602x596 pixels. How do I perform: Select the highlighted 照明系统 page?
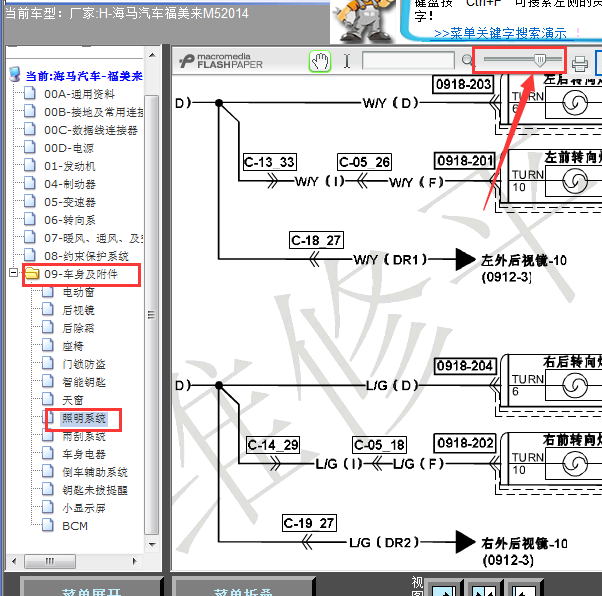click(x=84, y=418)
